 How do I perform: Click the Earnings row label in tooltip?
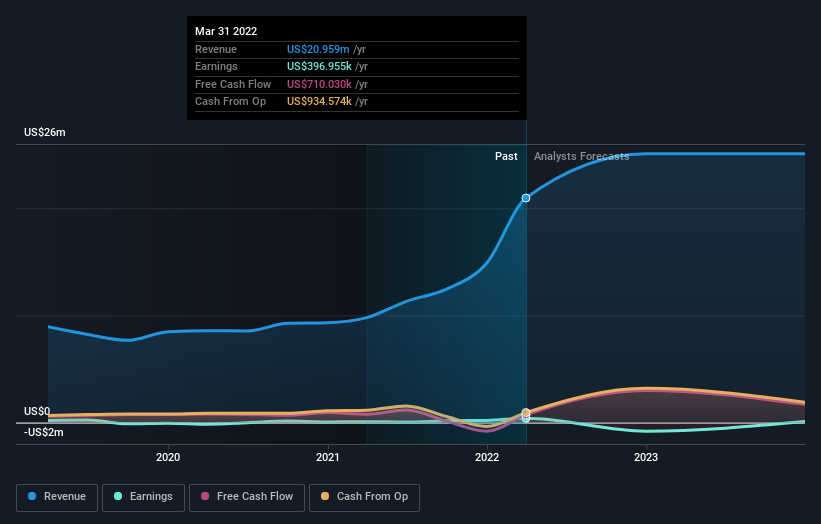point(216,66)
